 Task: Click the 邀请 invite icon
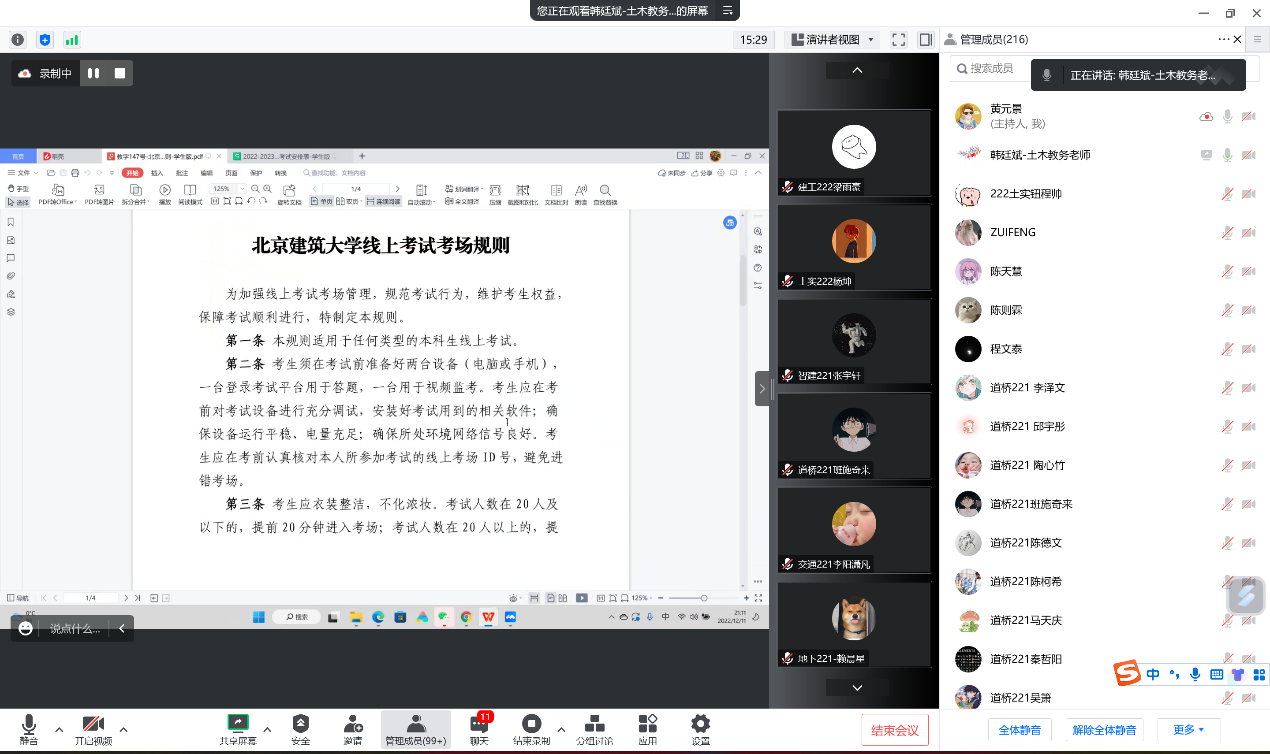[352, 724]
